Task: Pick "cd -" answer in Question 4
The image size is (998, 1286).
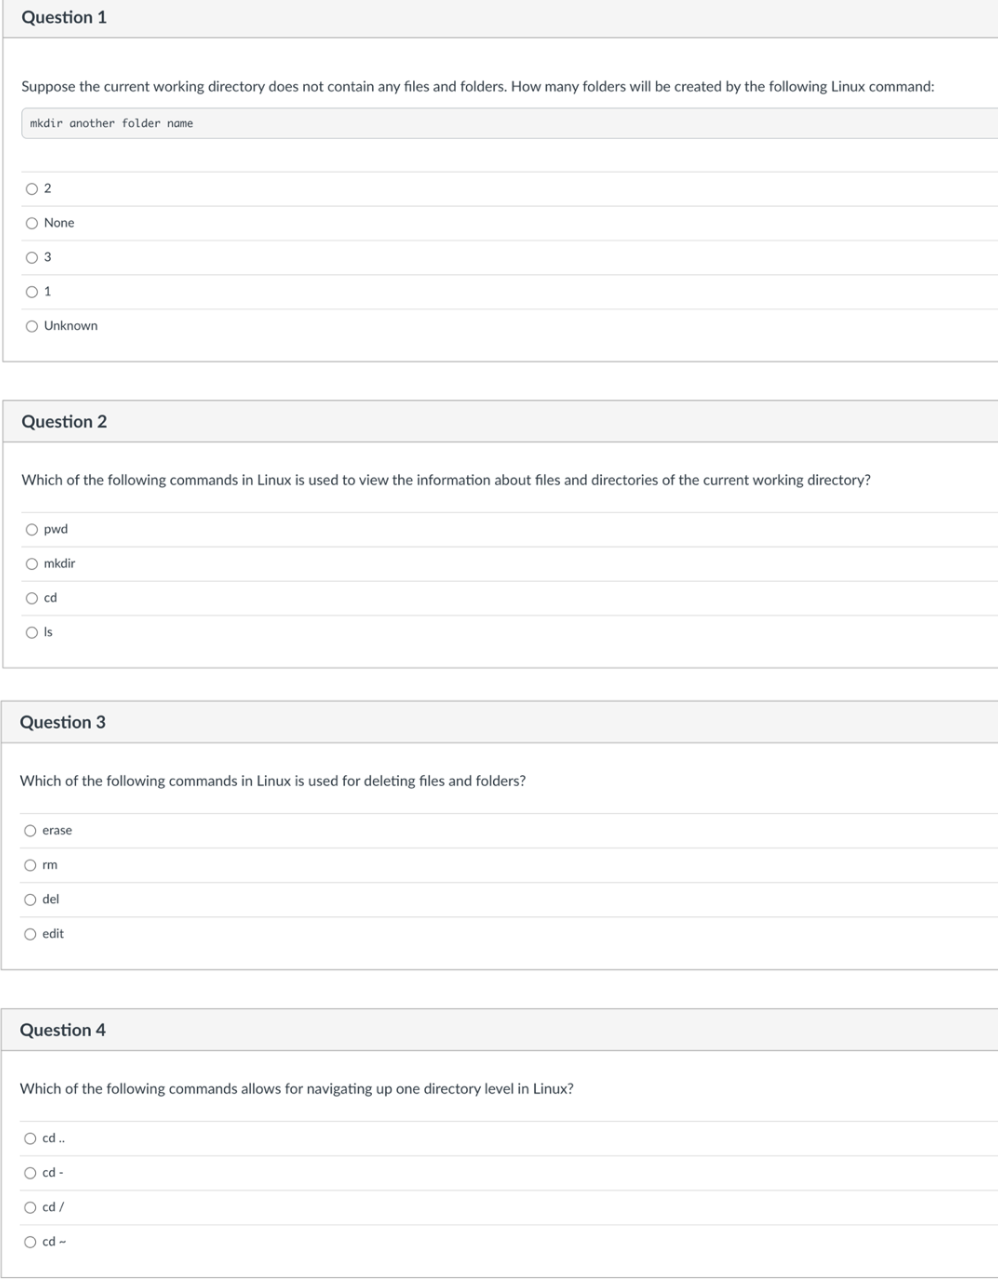Action: (x=31, y=1172)
